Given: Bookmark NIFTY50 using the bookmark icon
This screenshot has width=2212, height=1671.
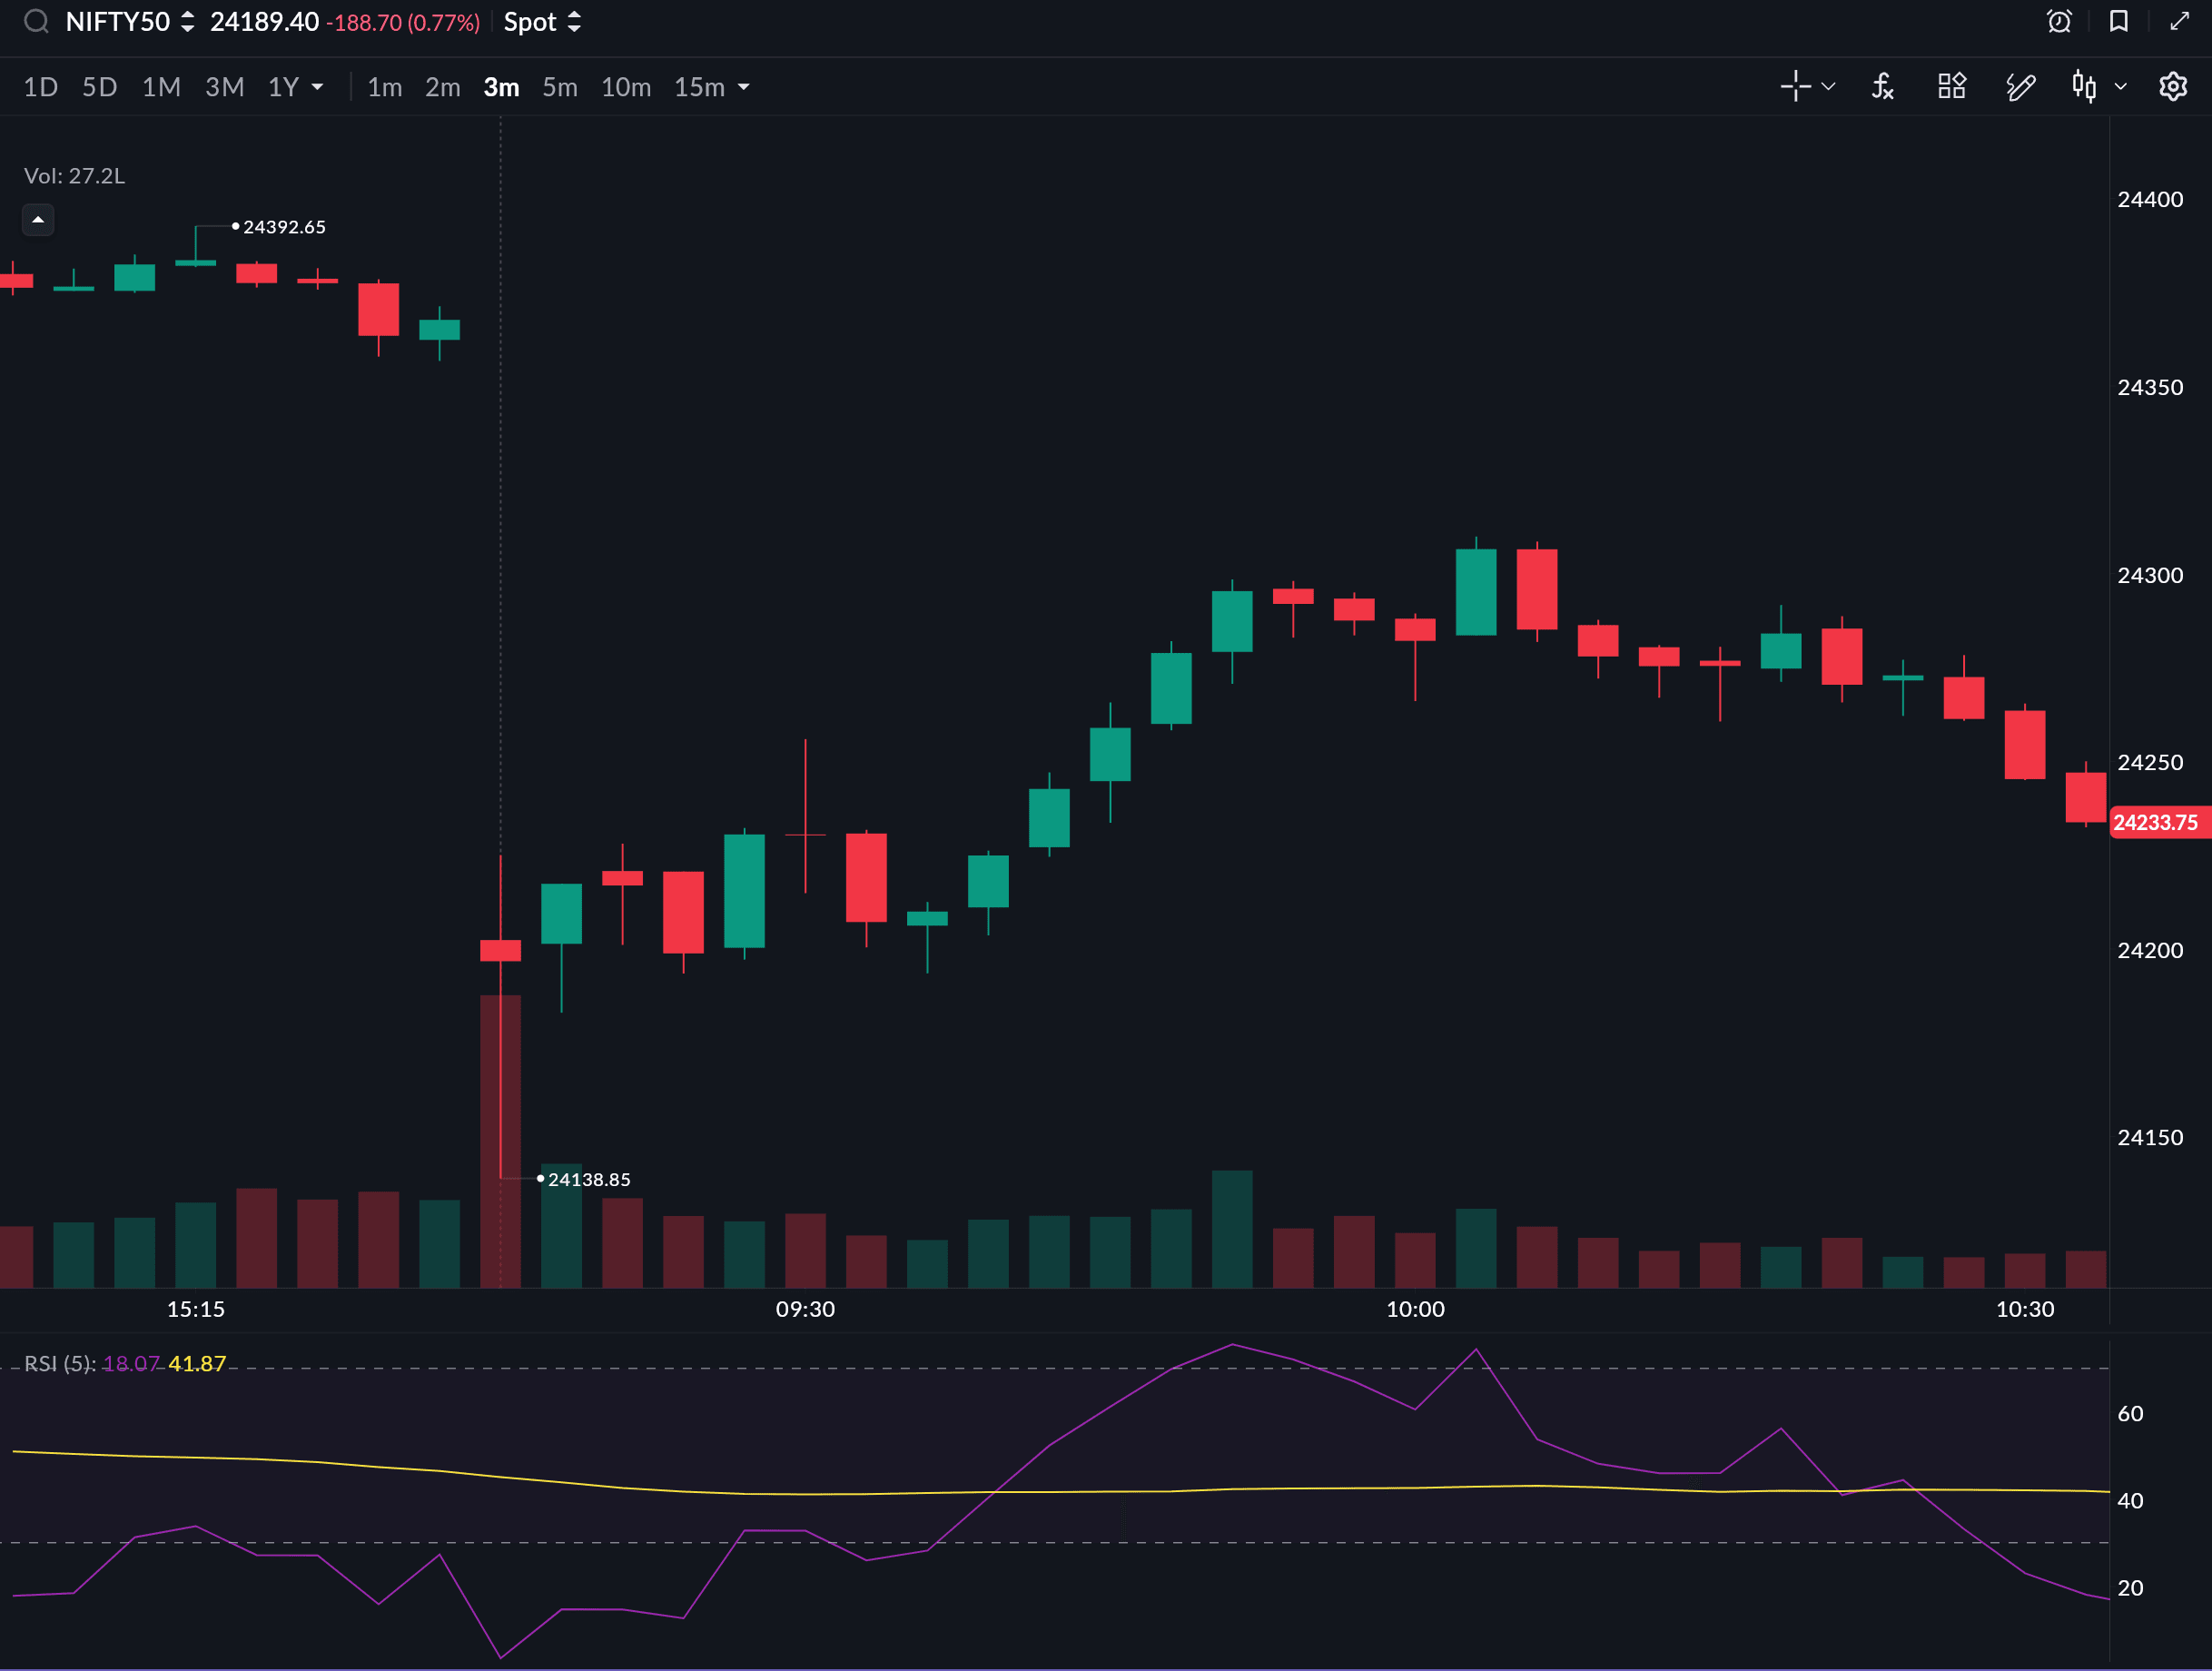Looking at the screenshot, I should (2118, 22).
